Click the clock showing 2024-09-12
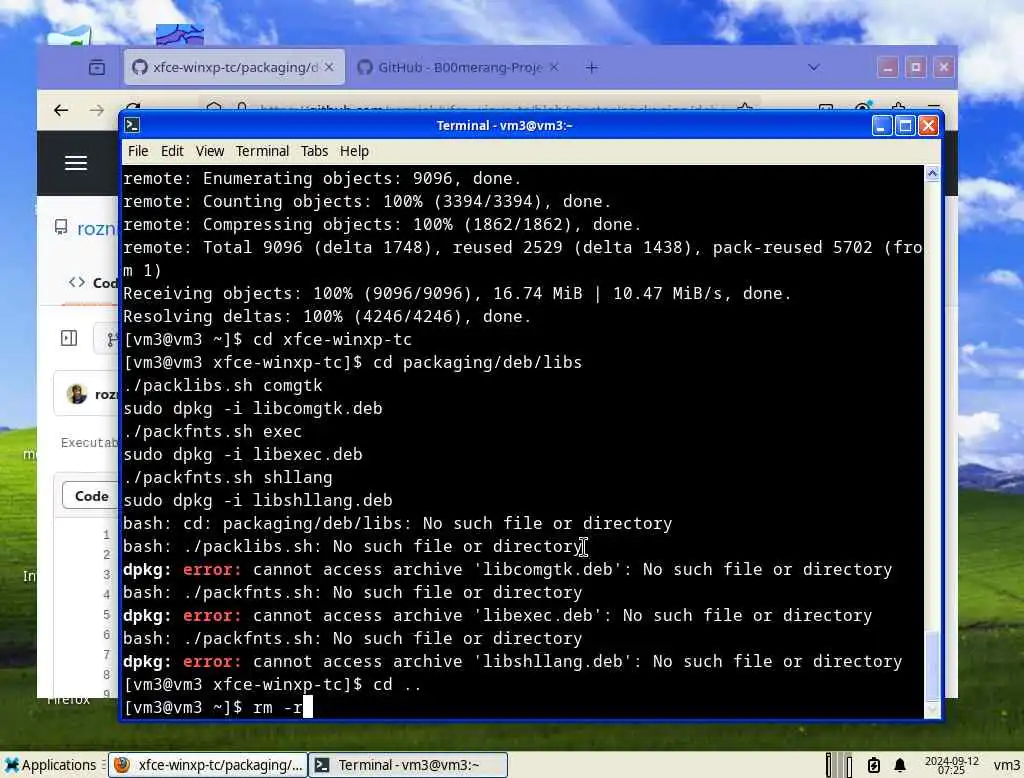Viewport: 1024px width, 778px height. click(952, 765)
